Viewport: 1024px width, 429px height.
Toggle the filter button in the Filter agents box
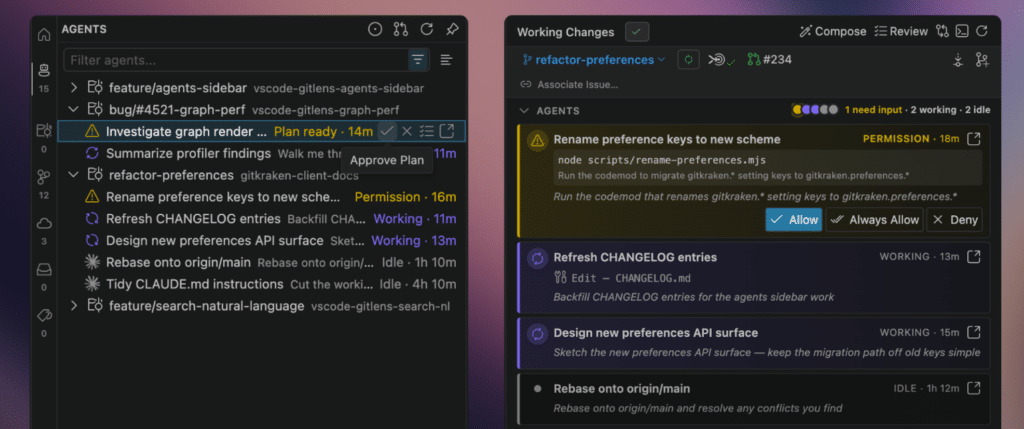click(x=418, y=60)
